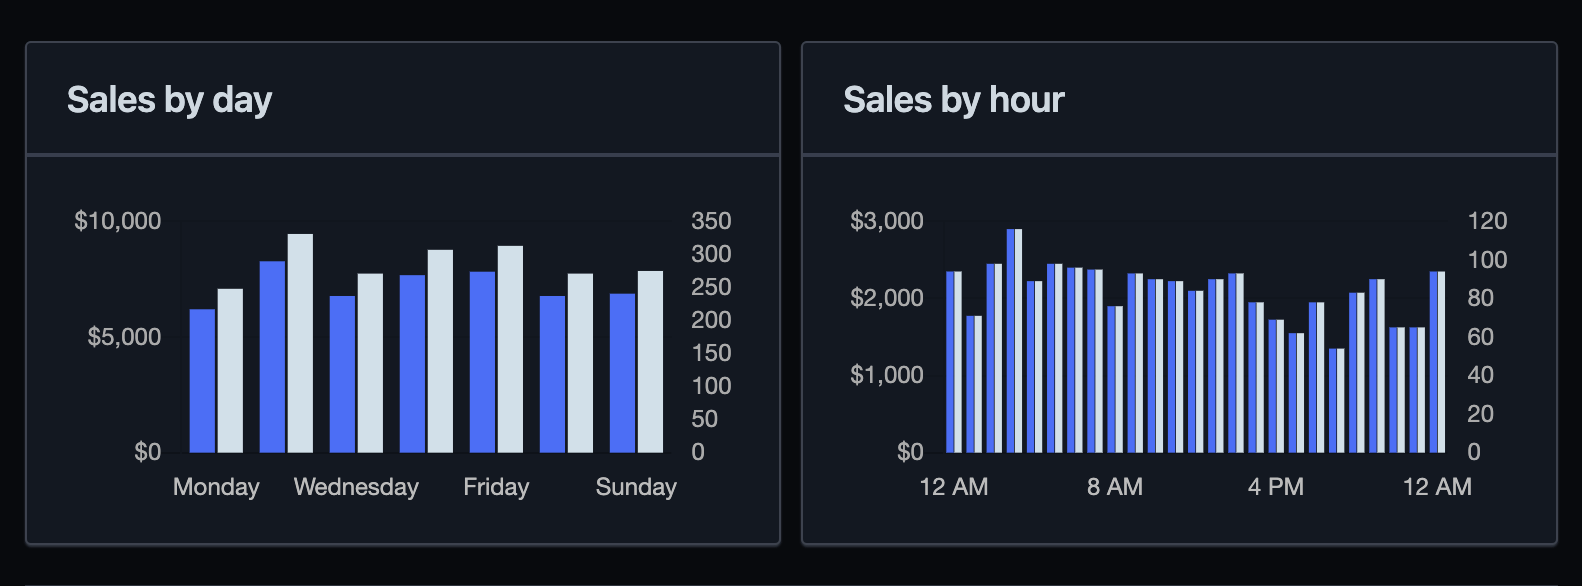Click the shortest bar in Sales by hour

pos(1336,400)
